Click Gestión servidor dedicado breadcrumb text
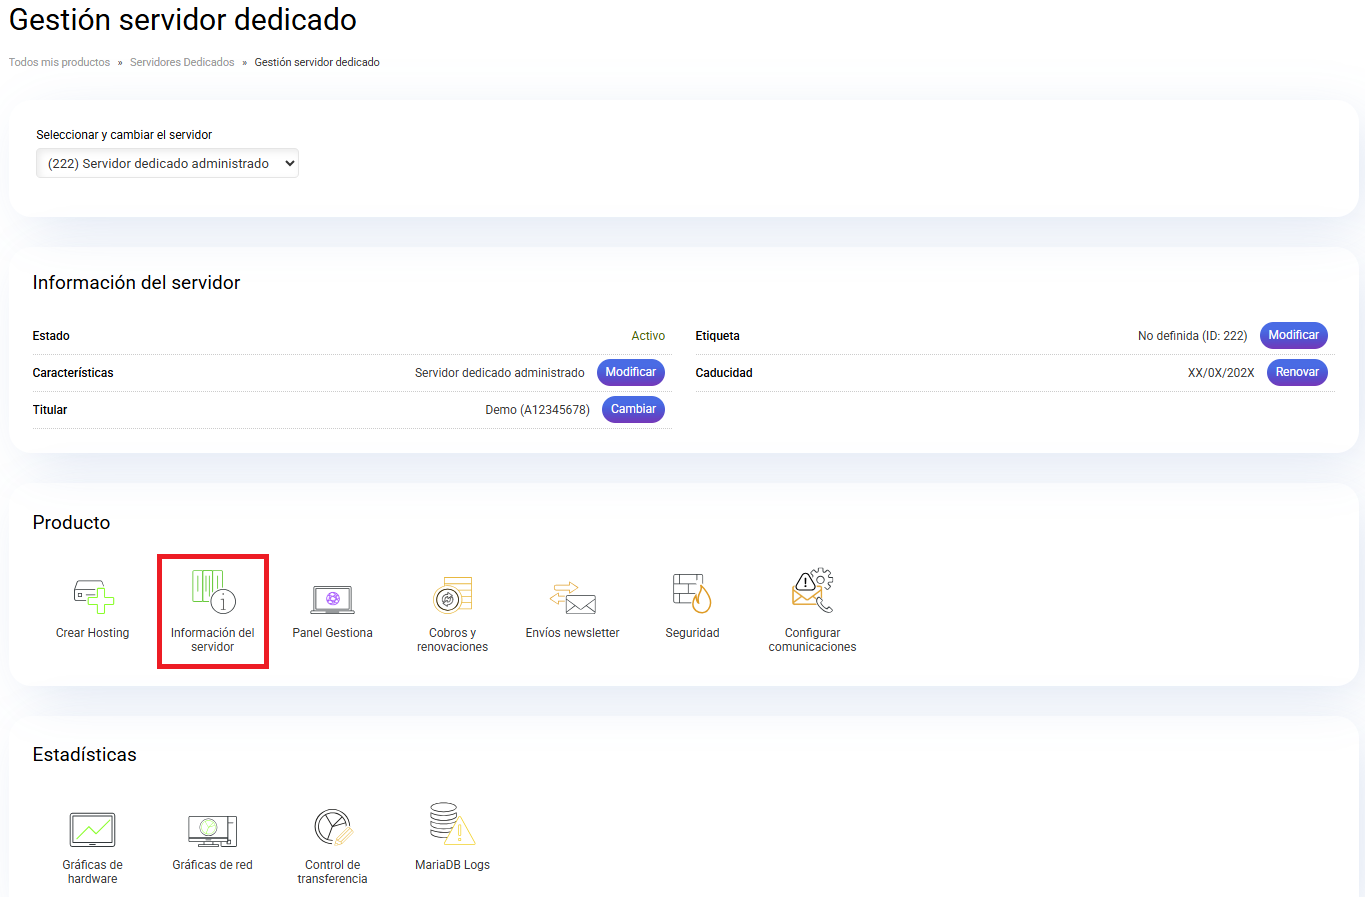The height and width of the screenshot is (897, 1365). pos(317,62)
